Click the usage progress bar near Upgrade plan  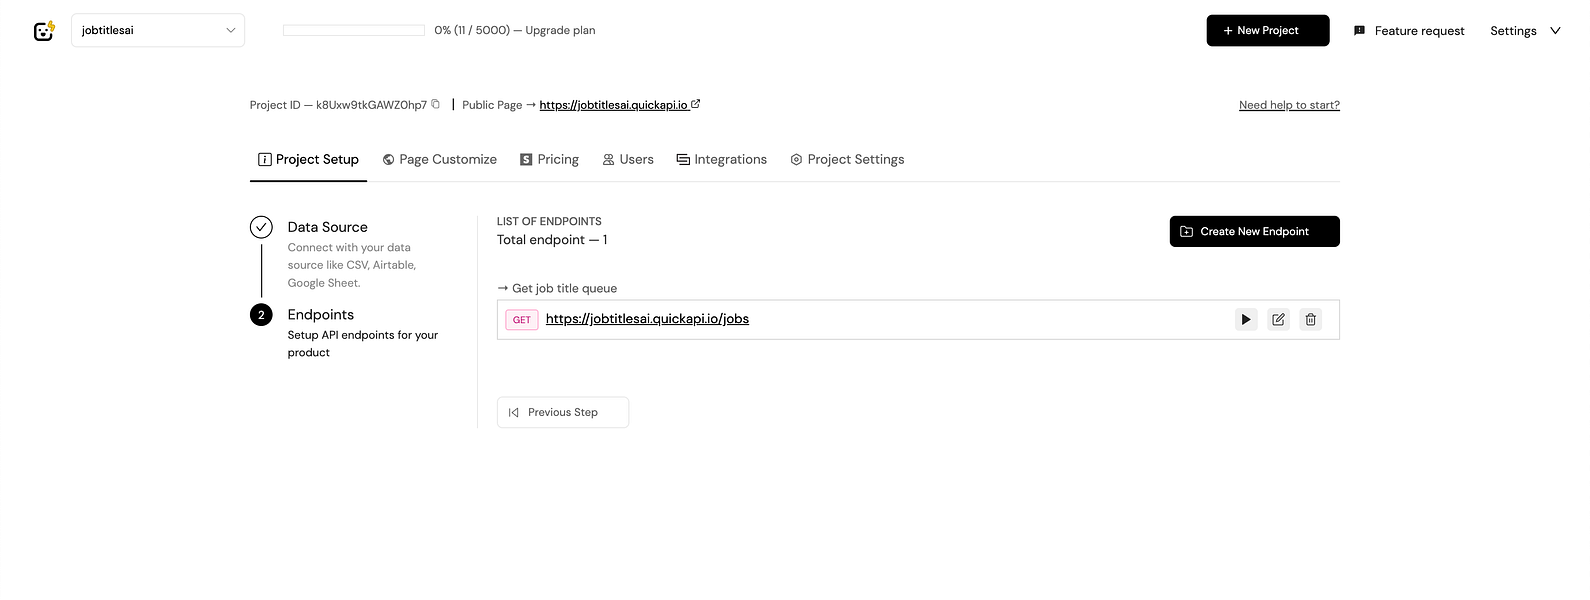[x=353, y=30]
